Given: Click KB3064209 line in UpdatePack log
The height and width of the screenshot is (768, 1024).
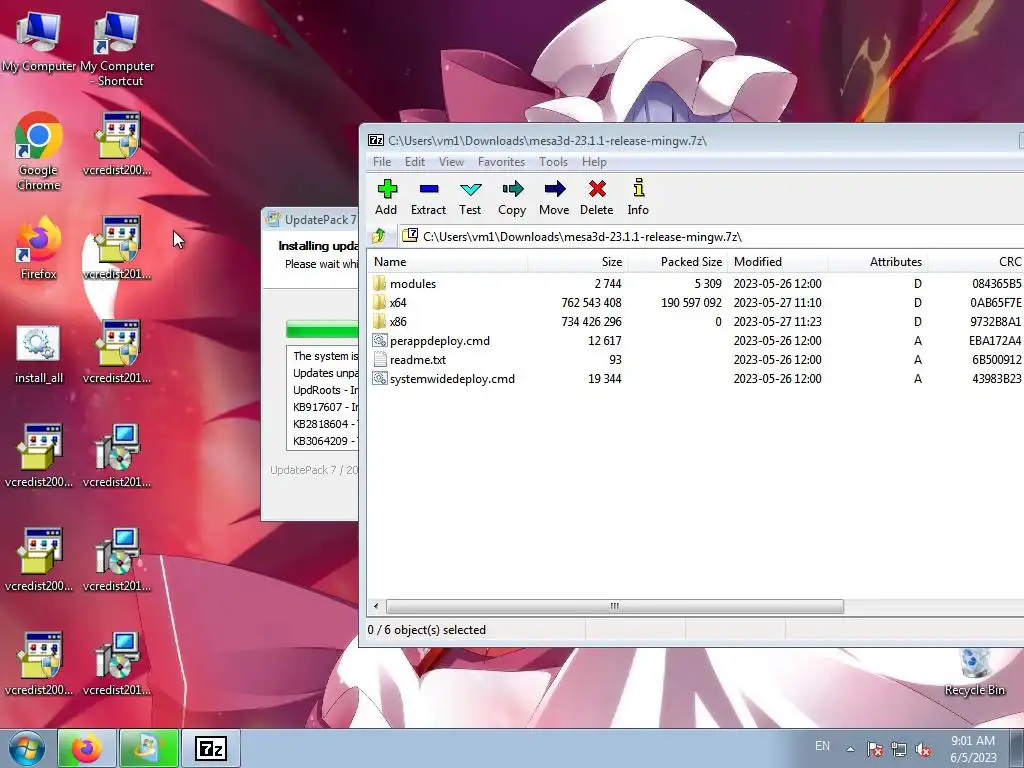Looking at the screenshot, I should click(325, 441).
